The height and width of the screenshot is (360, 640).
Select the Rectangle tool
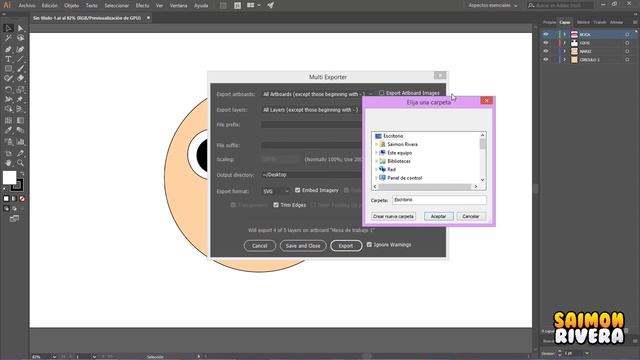click(x=8, y=69)
